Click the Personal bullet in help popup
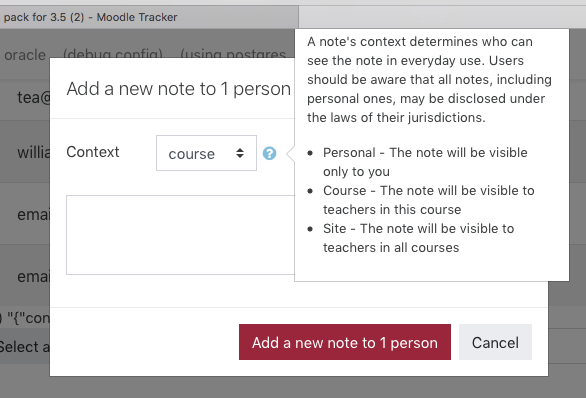Screen dimensions: 586x398 click(x=425, y=162)
